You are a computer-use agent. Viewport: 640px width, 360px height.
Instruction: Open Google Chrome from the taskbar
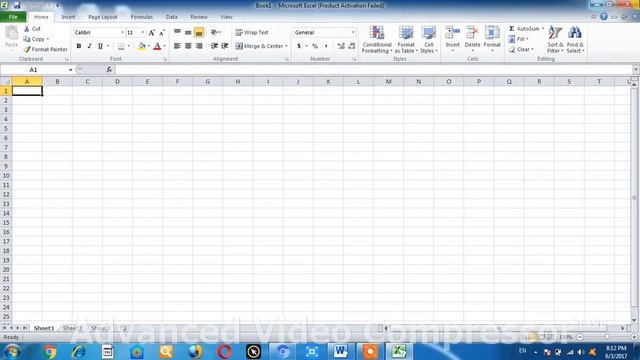(50, 351)
